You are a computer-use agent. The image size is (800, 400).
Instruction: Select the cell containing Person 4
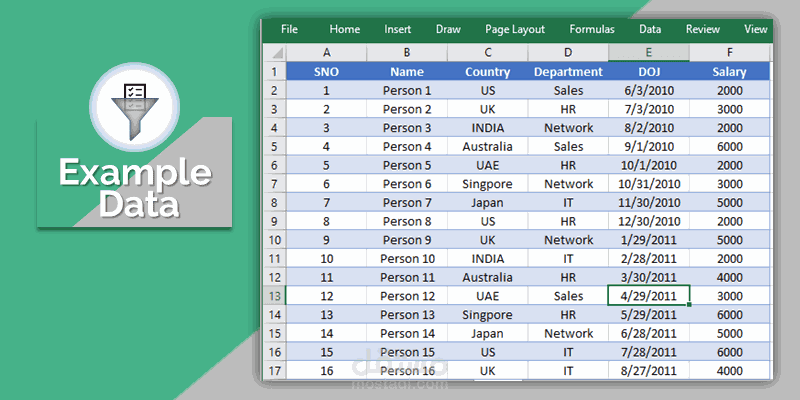(x=407, y=147)
